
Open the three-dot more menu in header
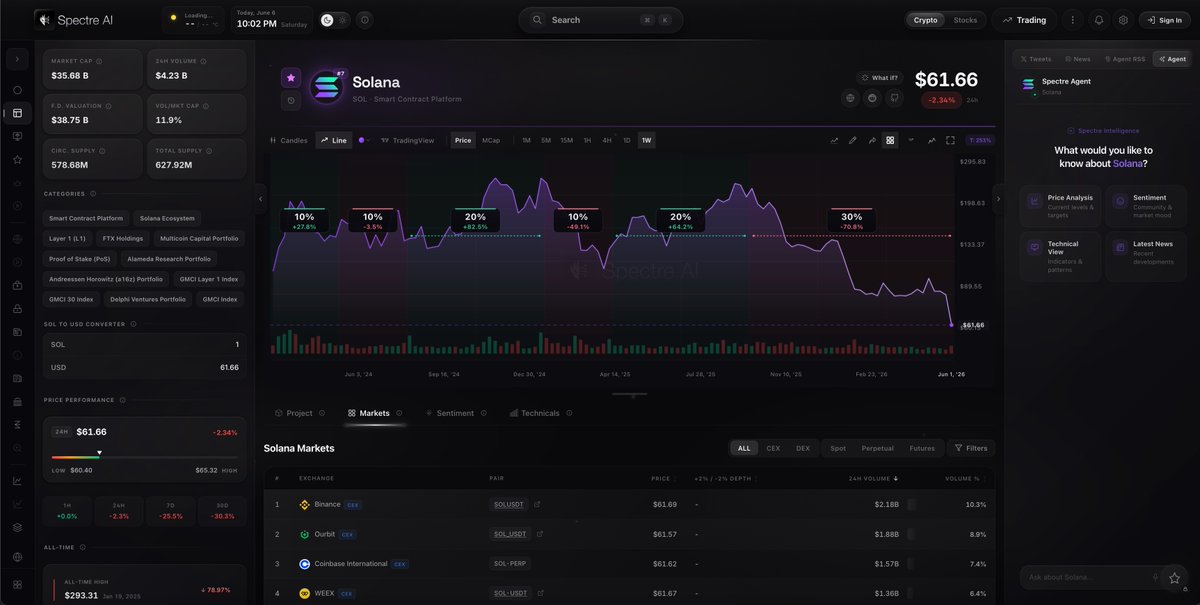[1072, 20]
